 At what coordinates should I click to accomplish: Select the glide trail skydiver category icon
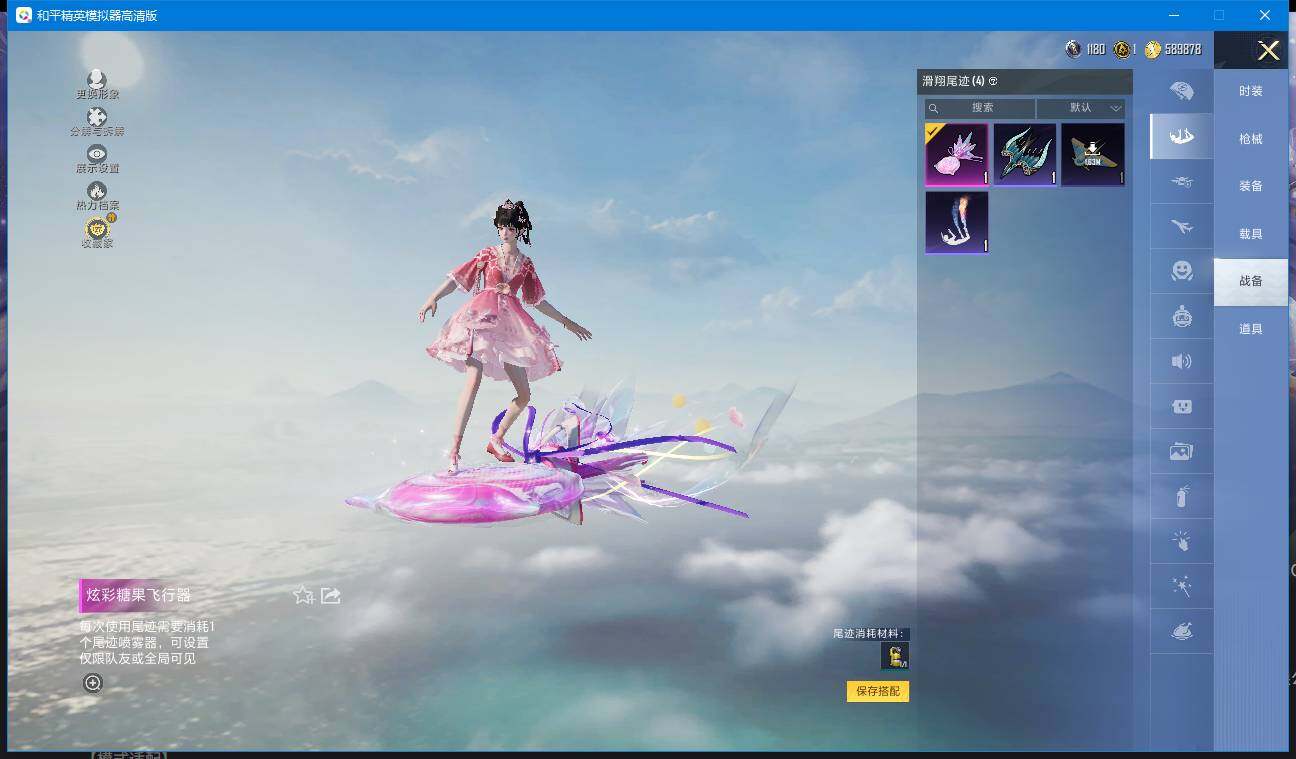click(1181, 136)
